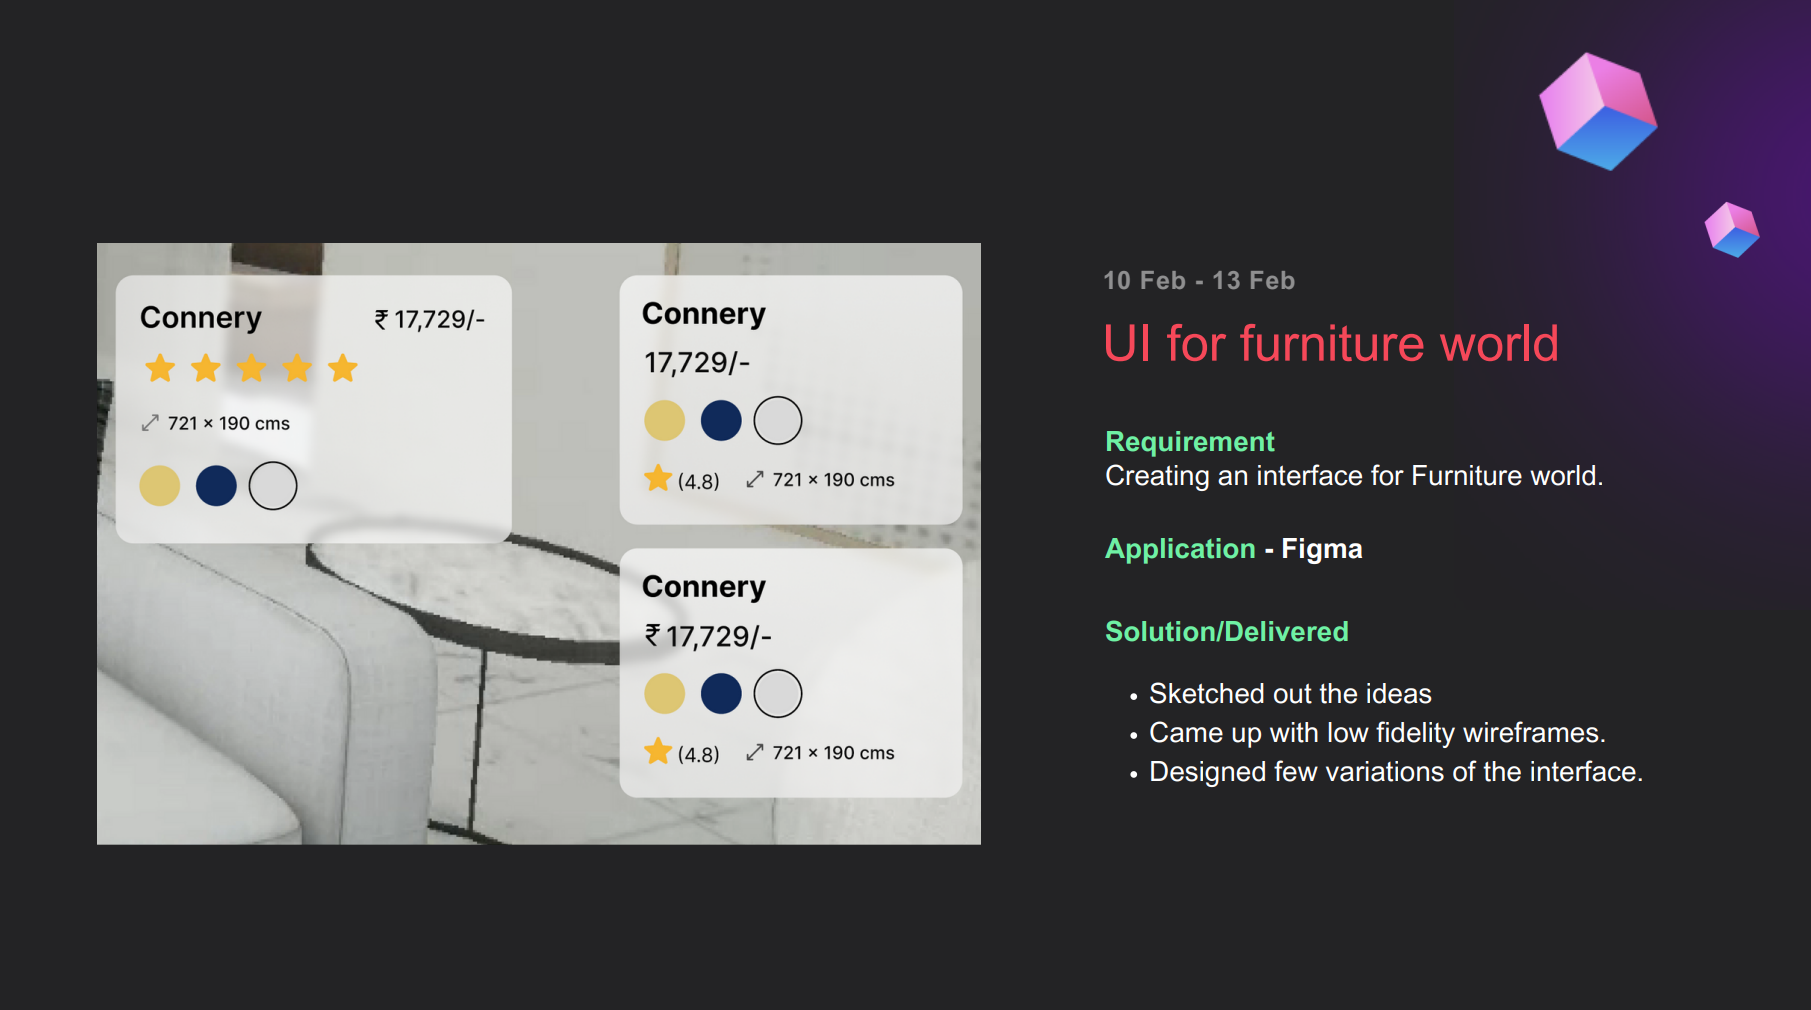Click the large pink and blue cube
Viewport: 1811px width, 1010px height.
click(x=1597, y=111)
